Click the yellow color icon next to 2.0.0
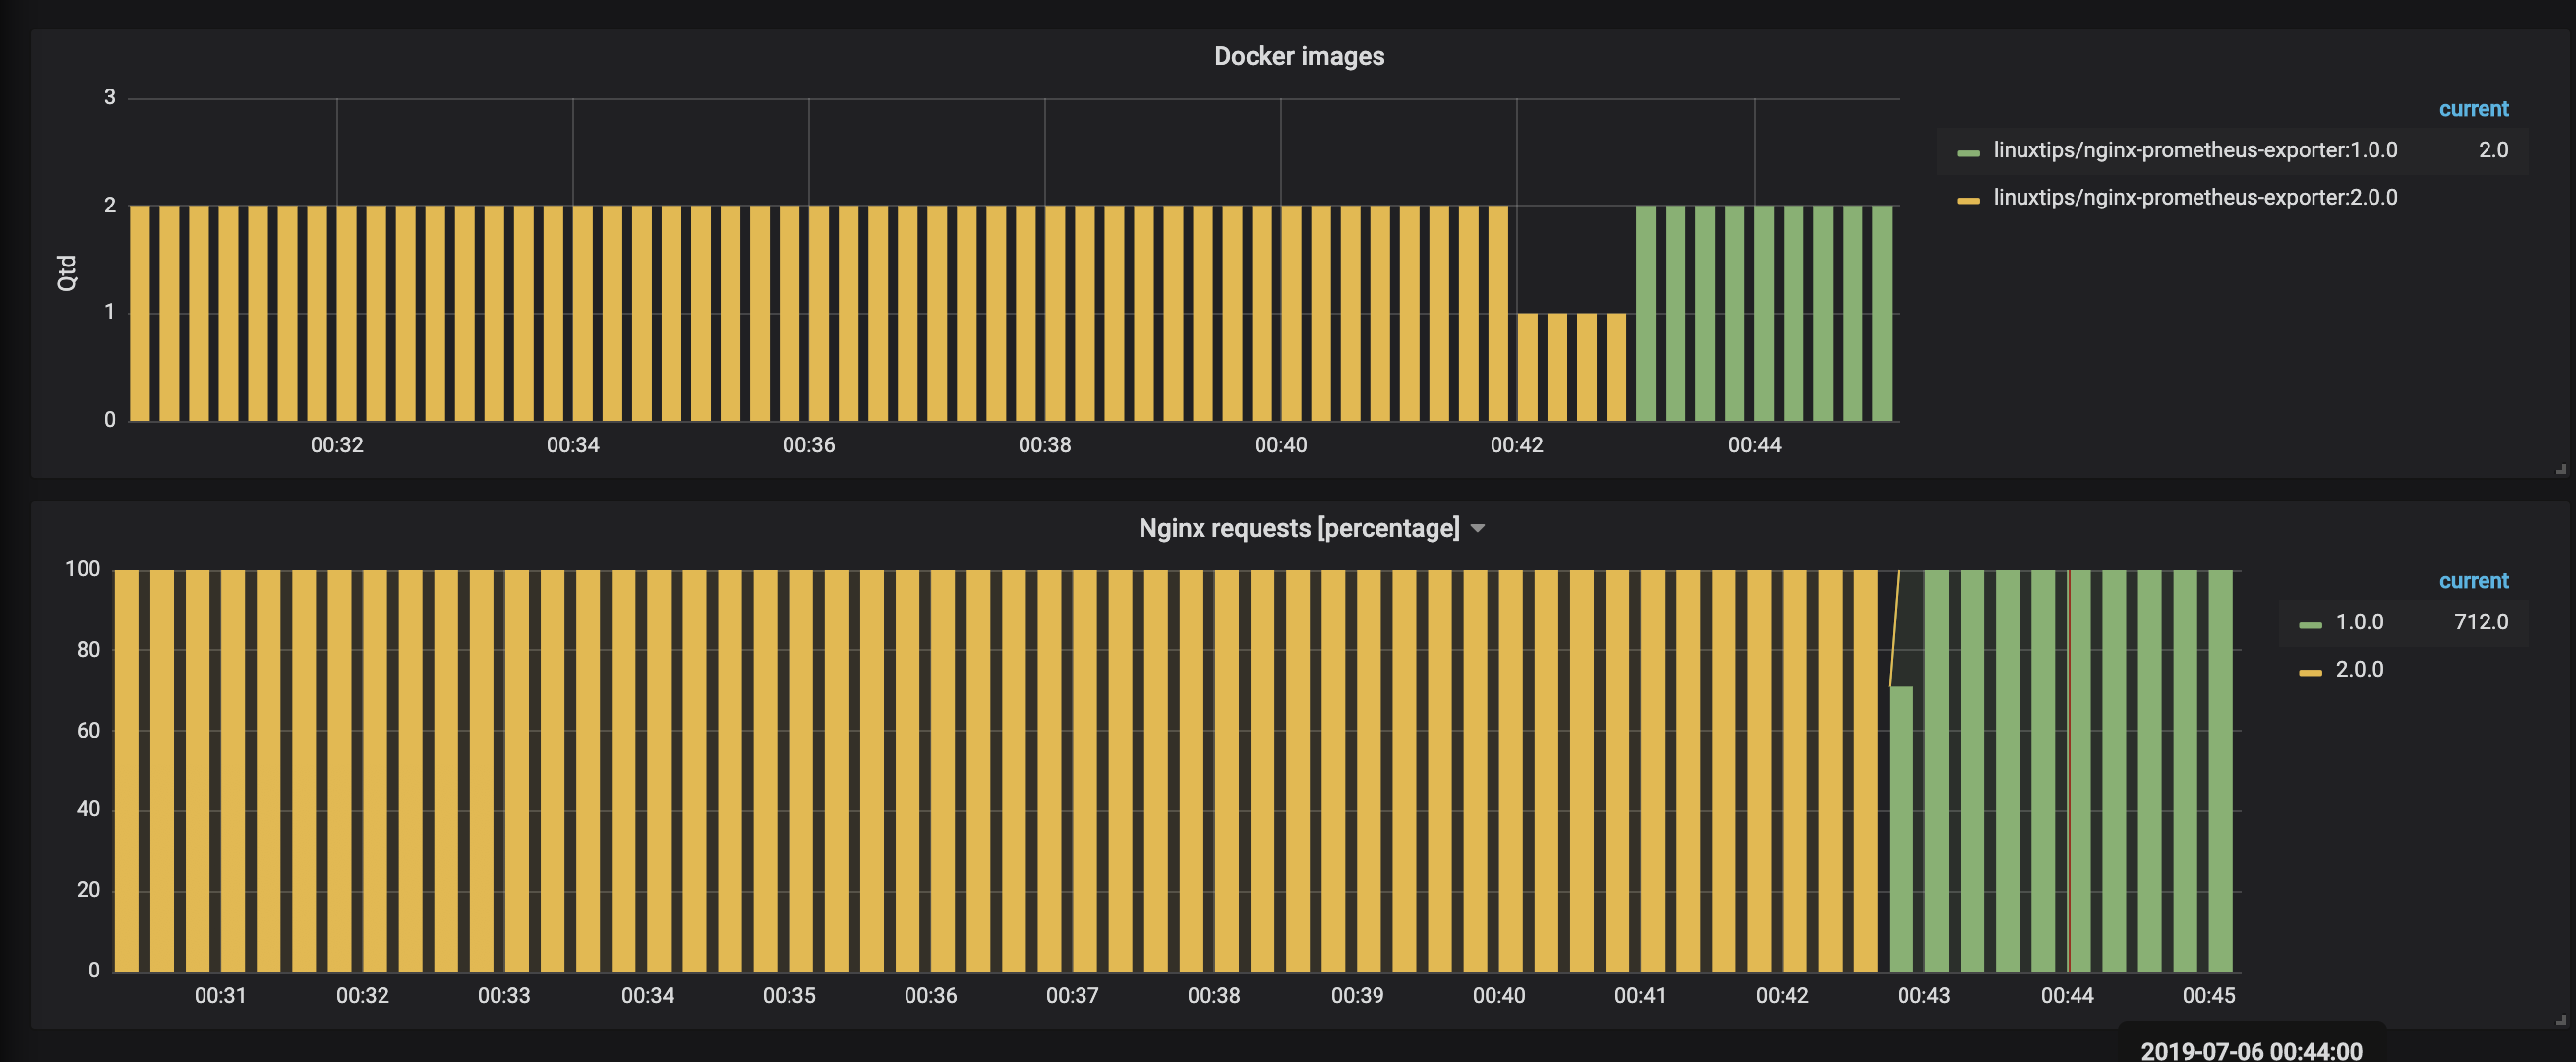The height and width of the screenshot is (1062, 2576). [2310, 672]
